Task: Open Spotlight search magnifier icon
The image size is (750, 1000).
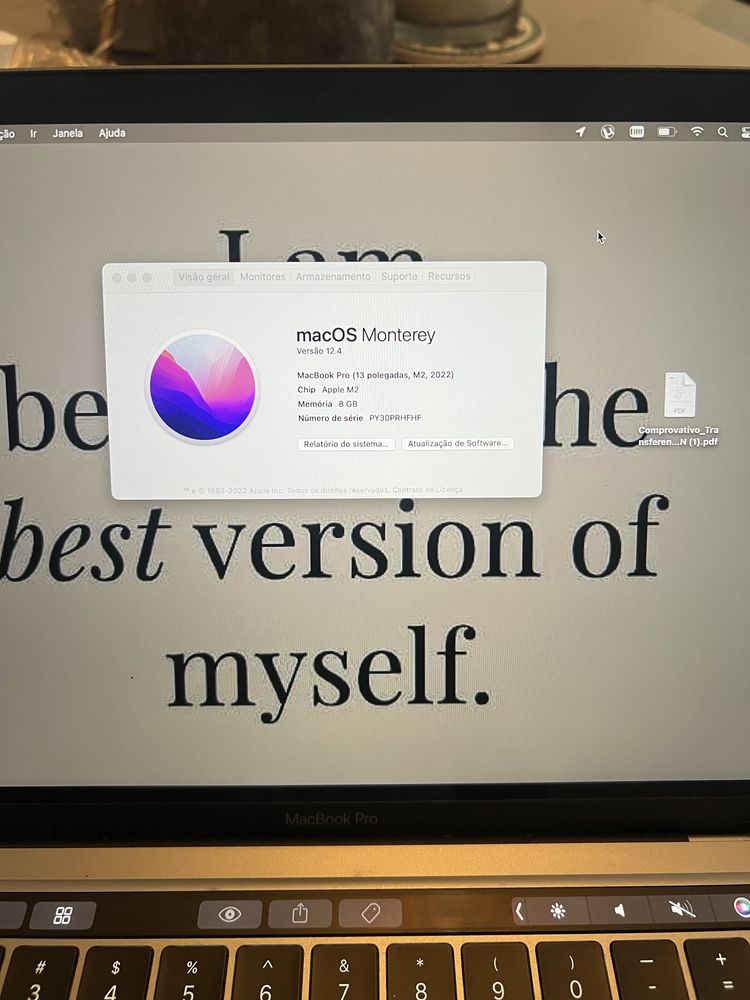Action: point(723,132)
